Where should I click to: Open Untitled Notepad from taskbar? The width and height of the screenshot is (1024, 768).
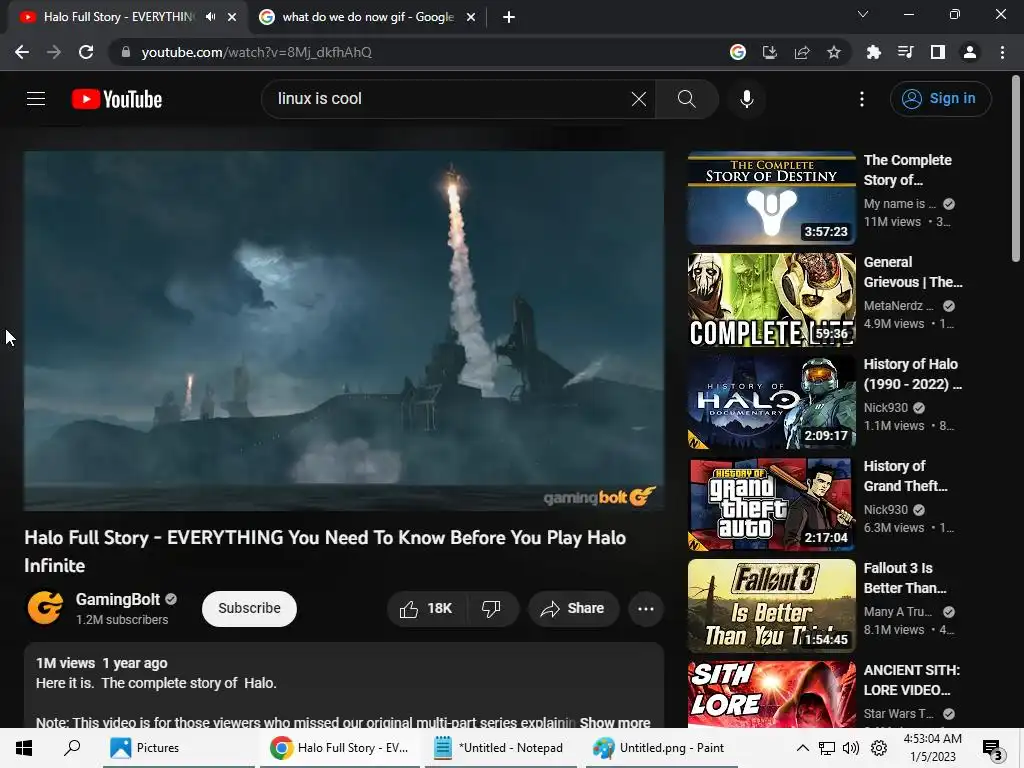(x=500, y=748)
